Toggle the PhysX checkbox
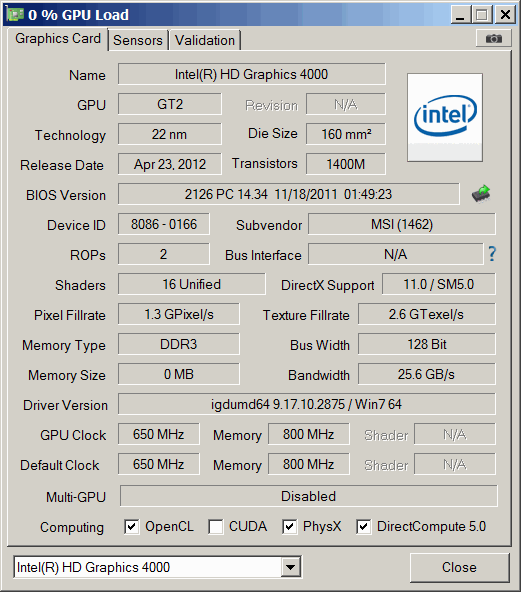Screen dimensions: 521x592 click(289, 527)
